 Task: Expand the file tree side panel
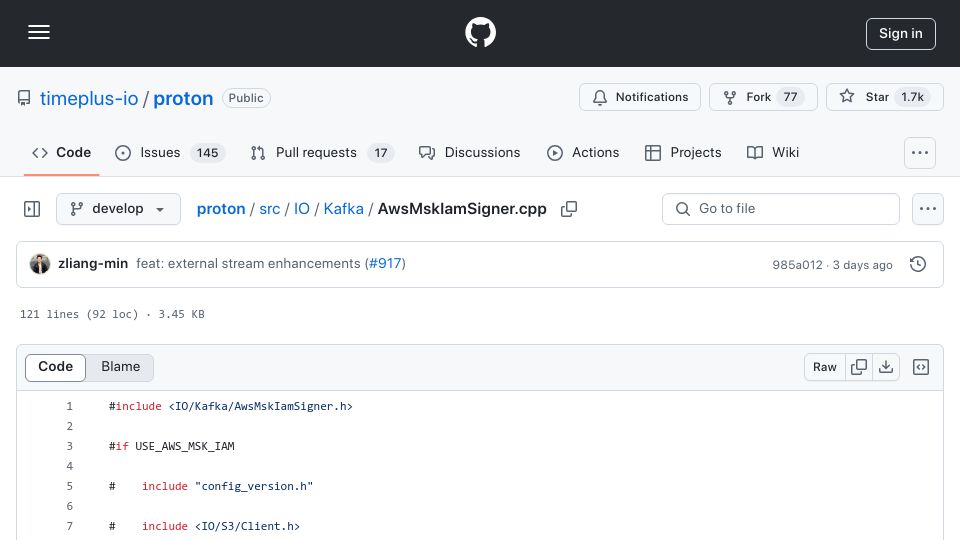point(32,209)
